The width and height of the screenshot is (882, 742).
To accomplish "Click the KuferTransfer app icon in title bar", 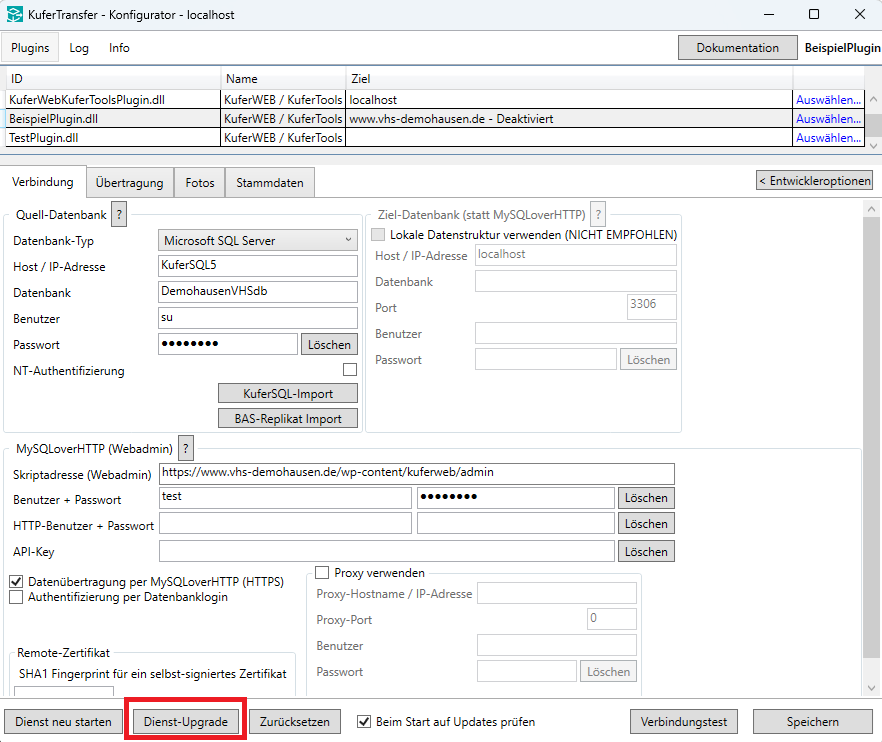I will (x=15, y=14).
